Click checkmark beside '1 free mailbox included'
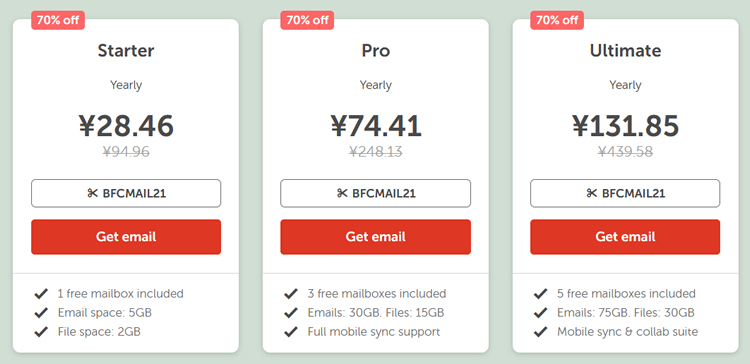 point(41,293)
